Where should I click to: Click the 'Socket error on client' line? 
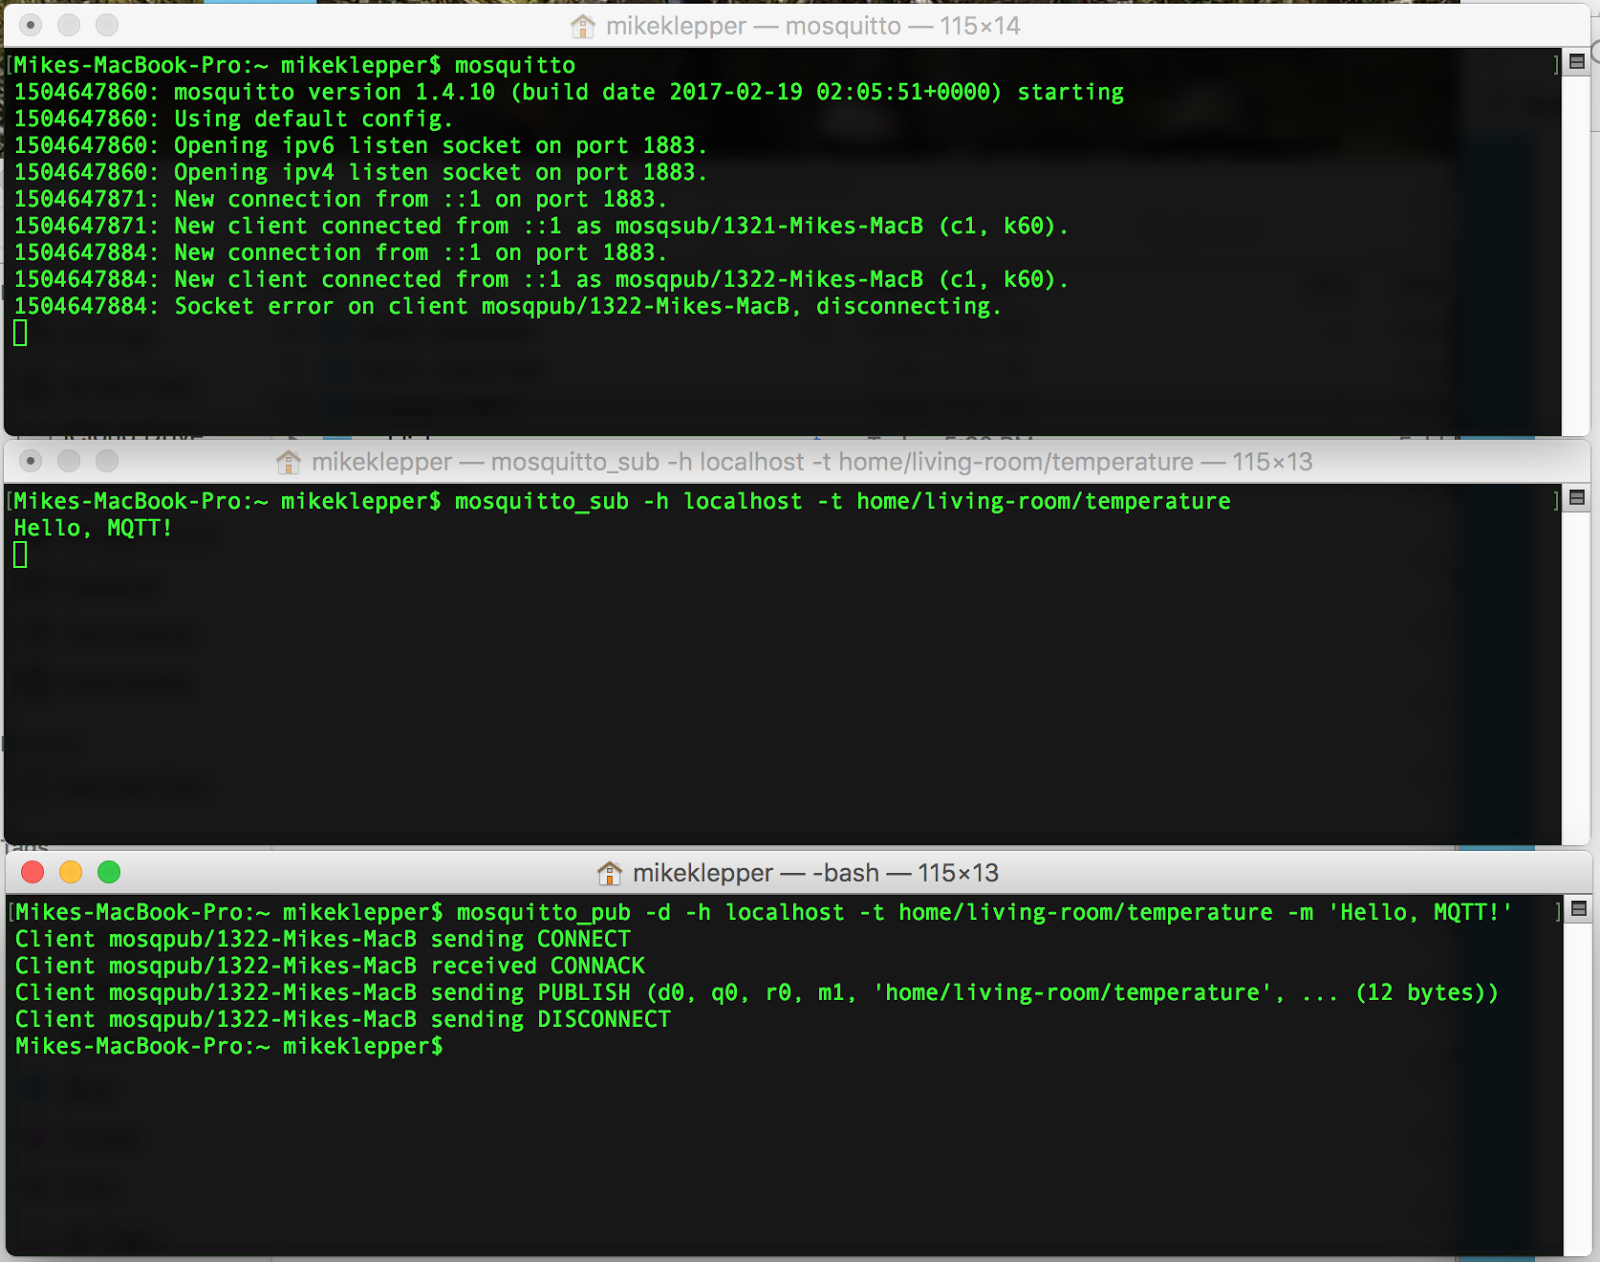pyautogui.click(x=508, y=306)
